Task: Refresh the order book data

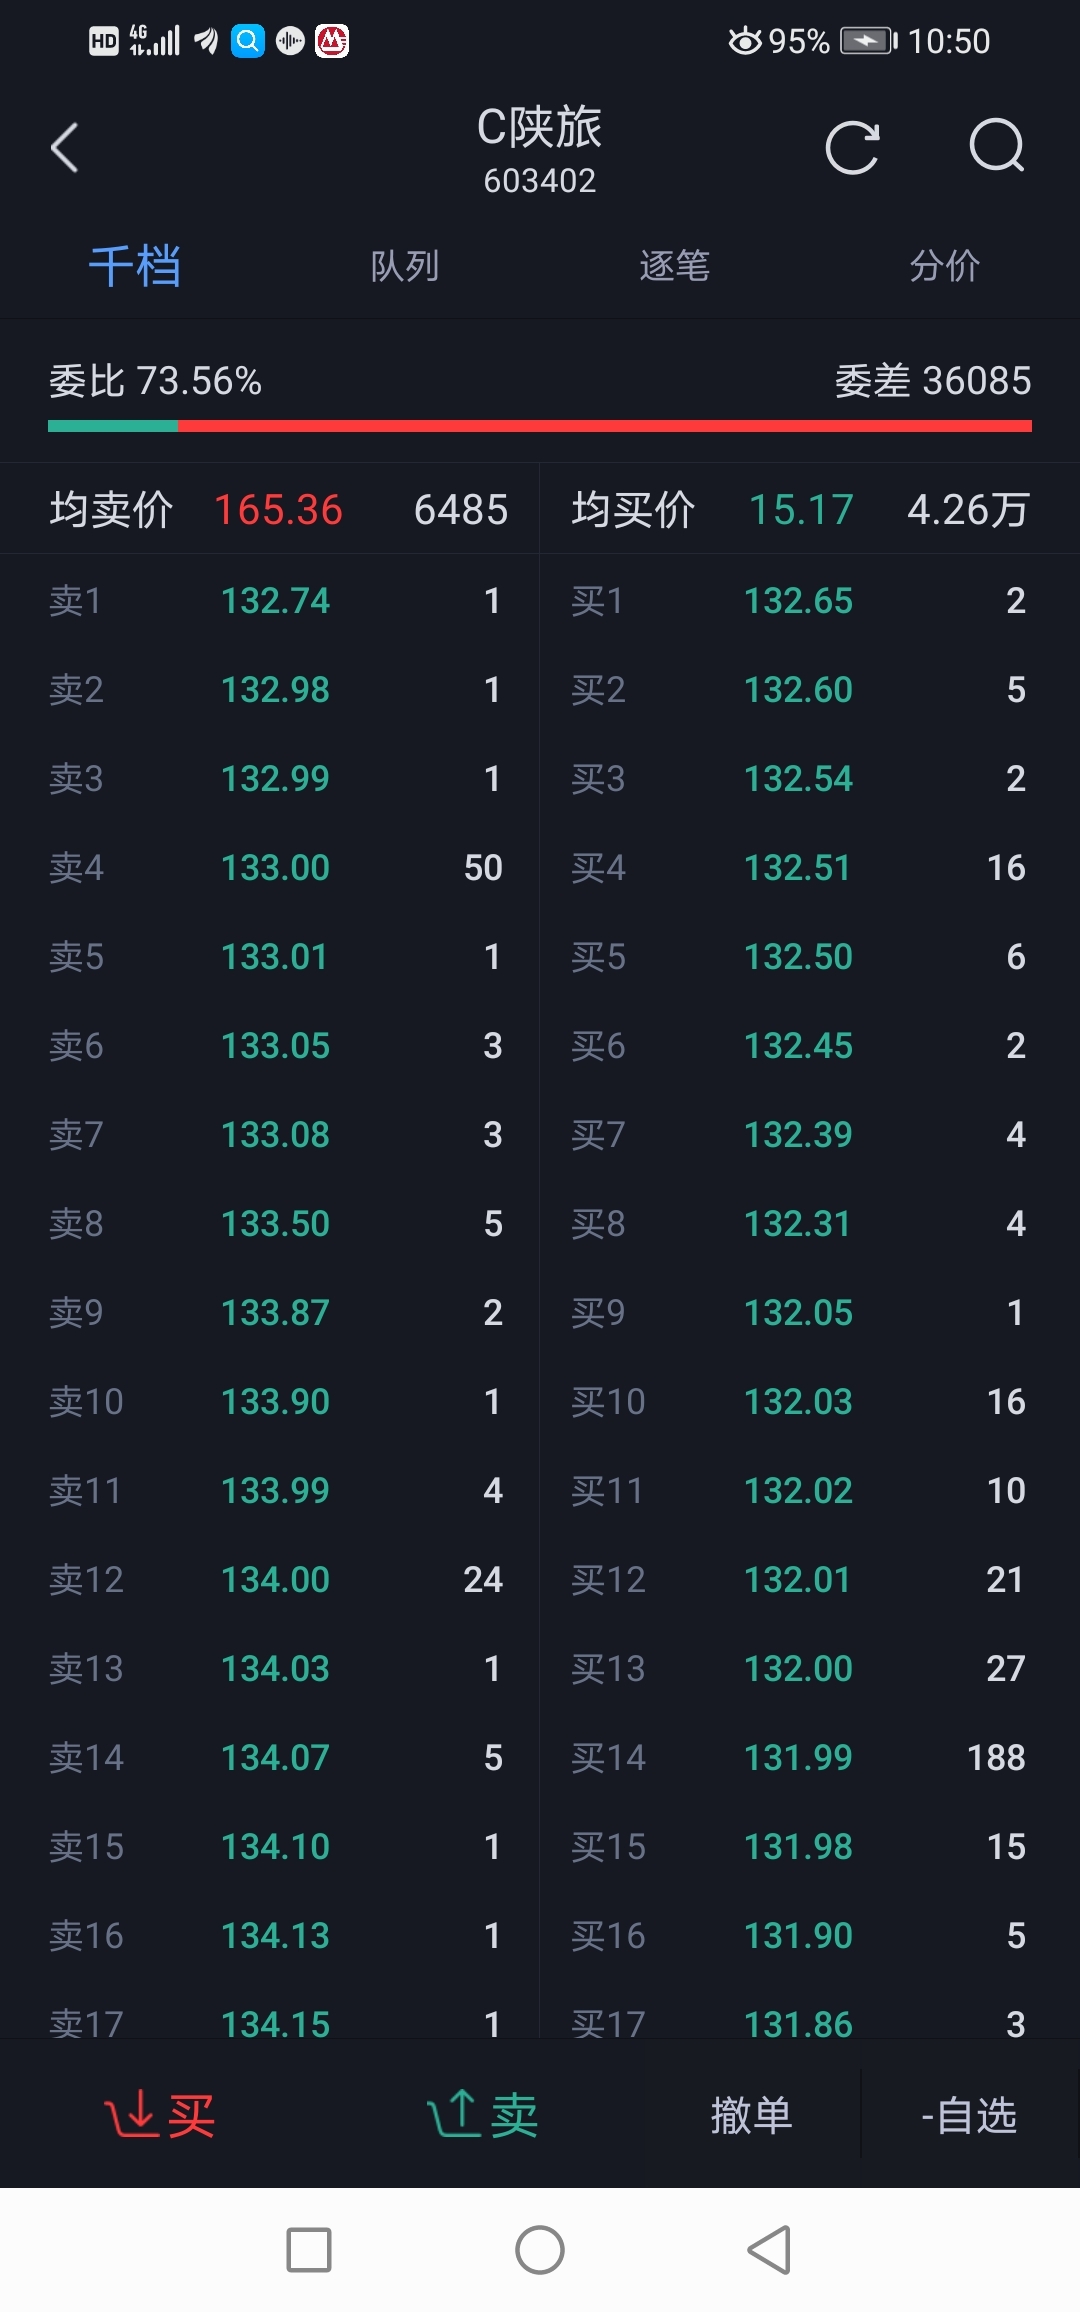Action: [x=852, y=148]
